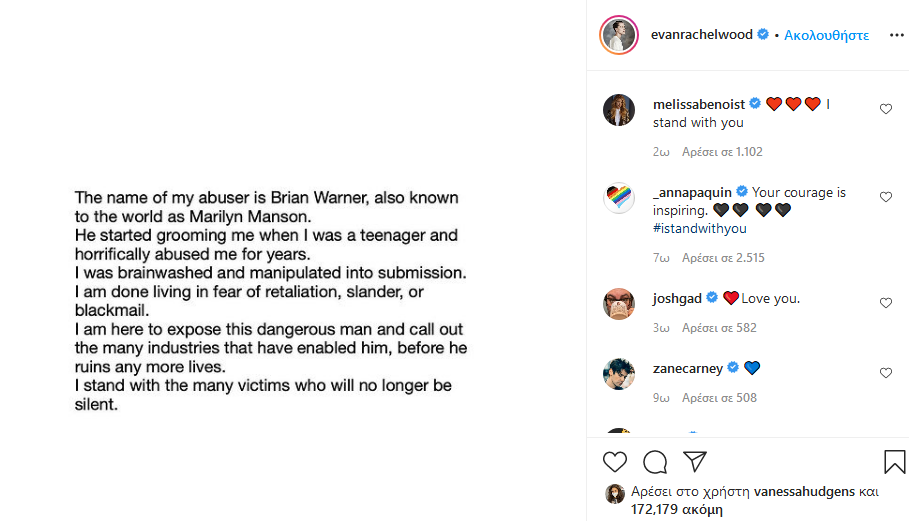Click _annapaquin's rainbow heart avatar
Image resolution: width=909 pixels, height=521 pixels.
coord(619,198)
